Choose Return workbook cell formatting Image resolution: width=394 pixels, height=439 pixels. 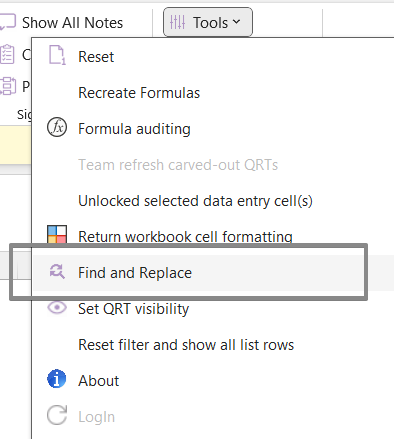[x=185, y=237]
